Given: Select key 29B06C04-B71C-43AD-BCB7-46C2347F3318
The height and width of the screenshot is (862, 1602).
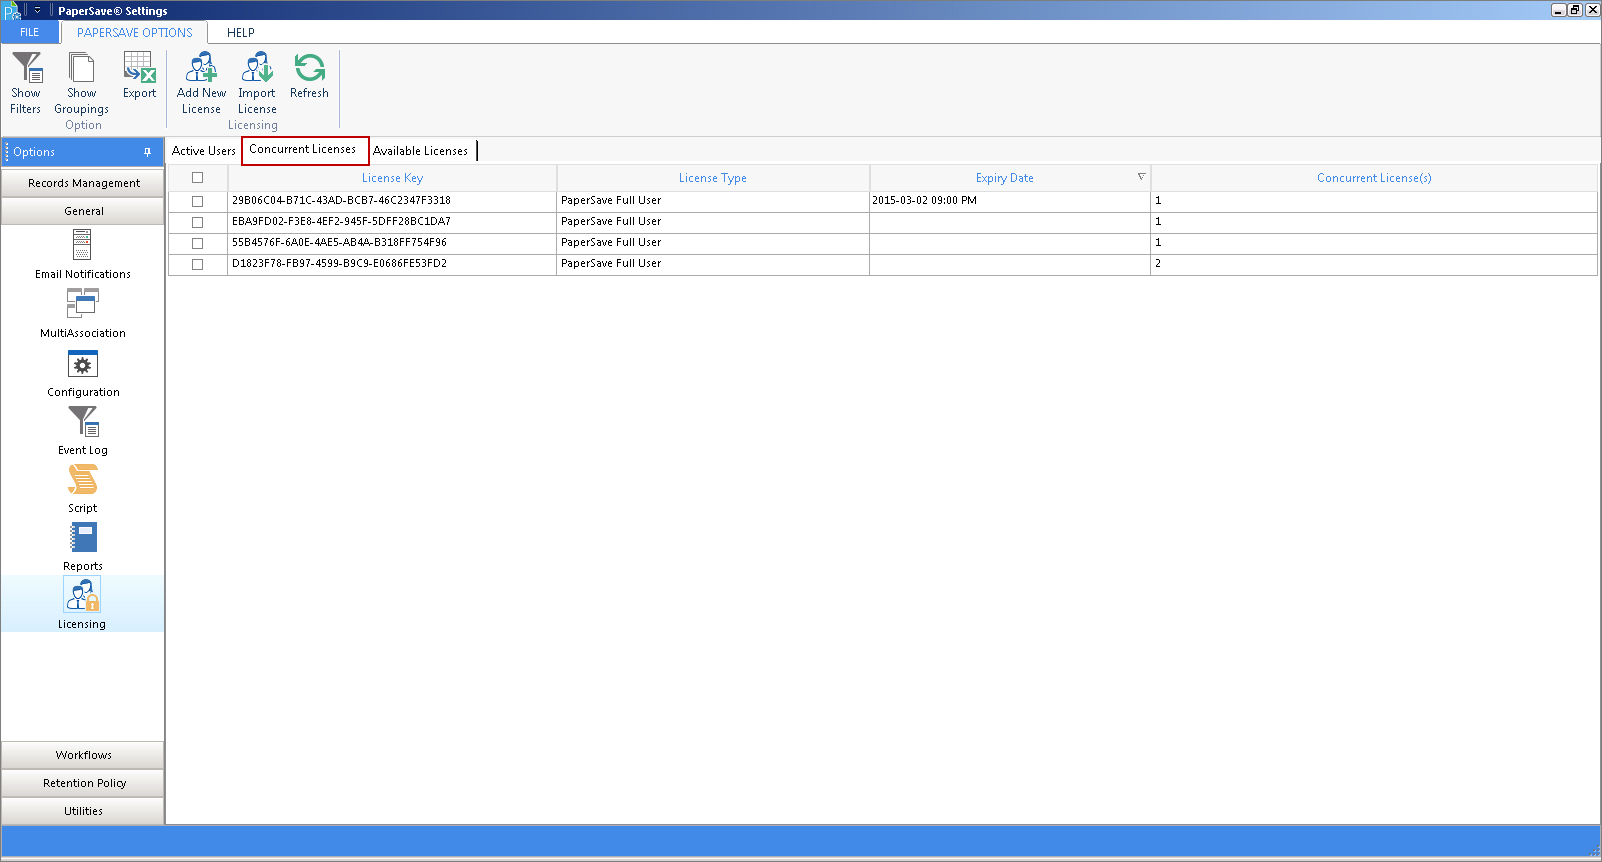Looking at the screenshot, I should (341, 201).
